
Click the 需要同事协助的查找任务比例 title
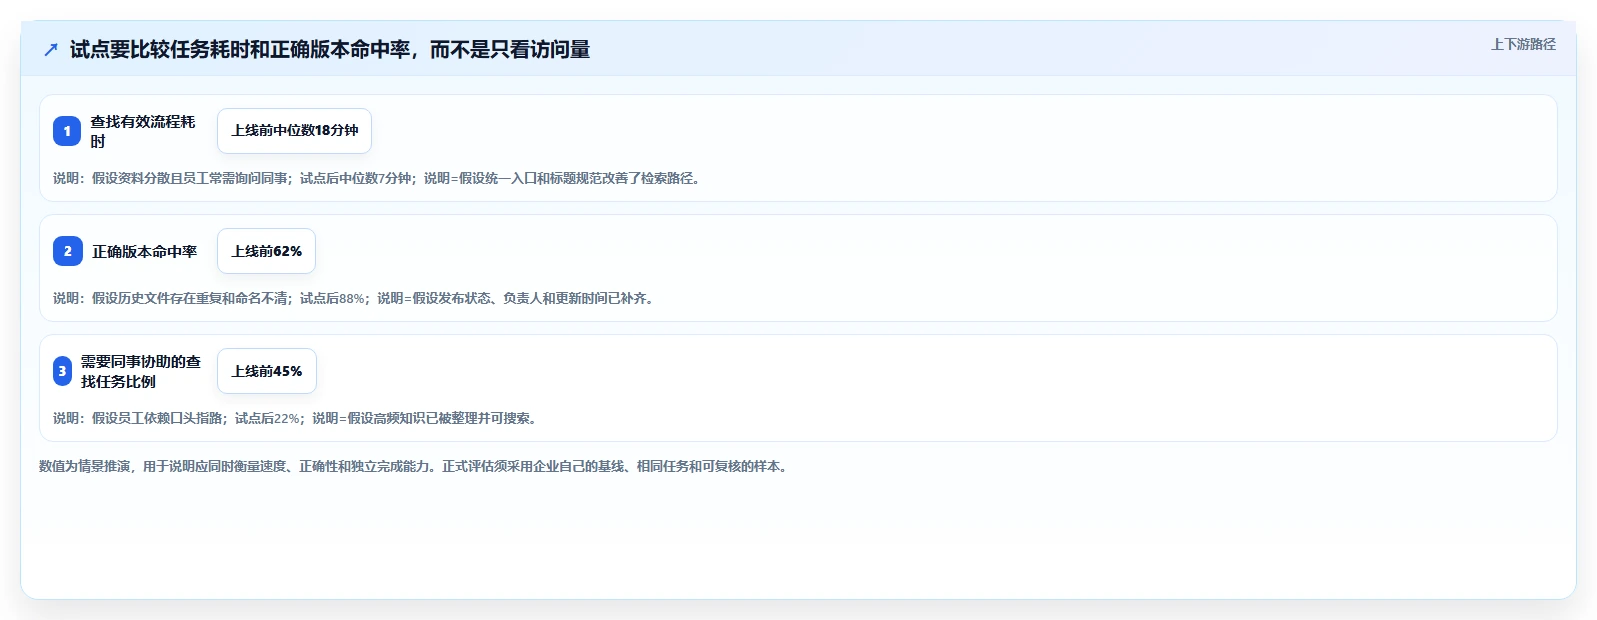141,371
